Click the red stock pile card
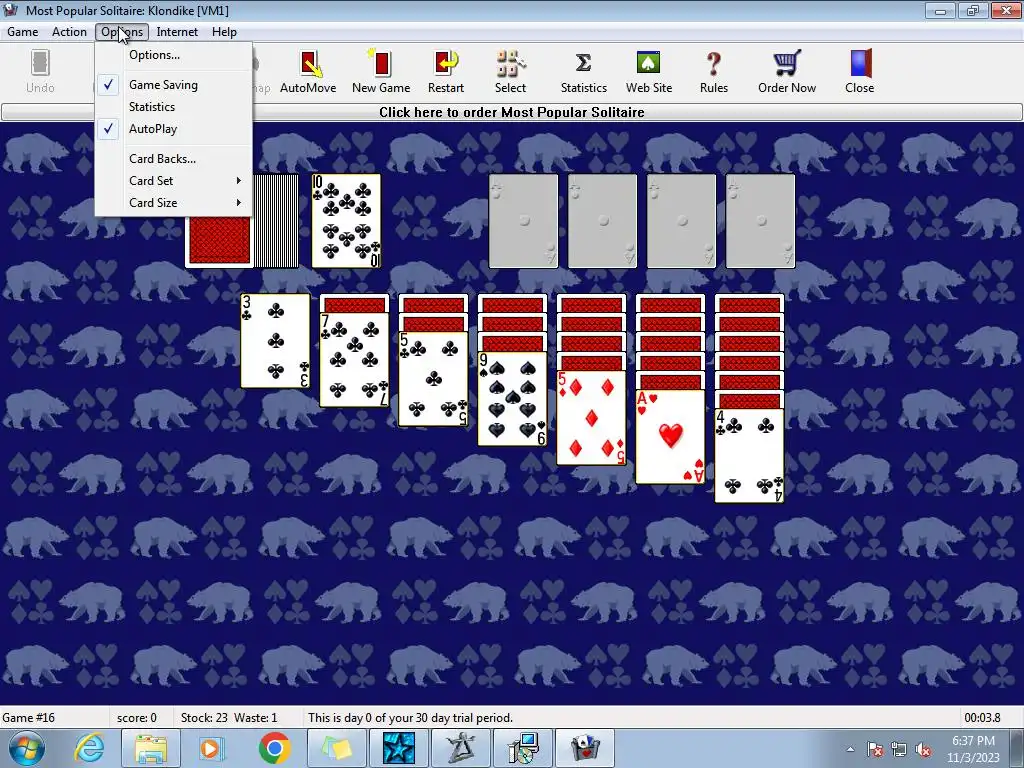The width and height of the screenshot is (1024, 768). tap(219, 240)
